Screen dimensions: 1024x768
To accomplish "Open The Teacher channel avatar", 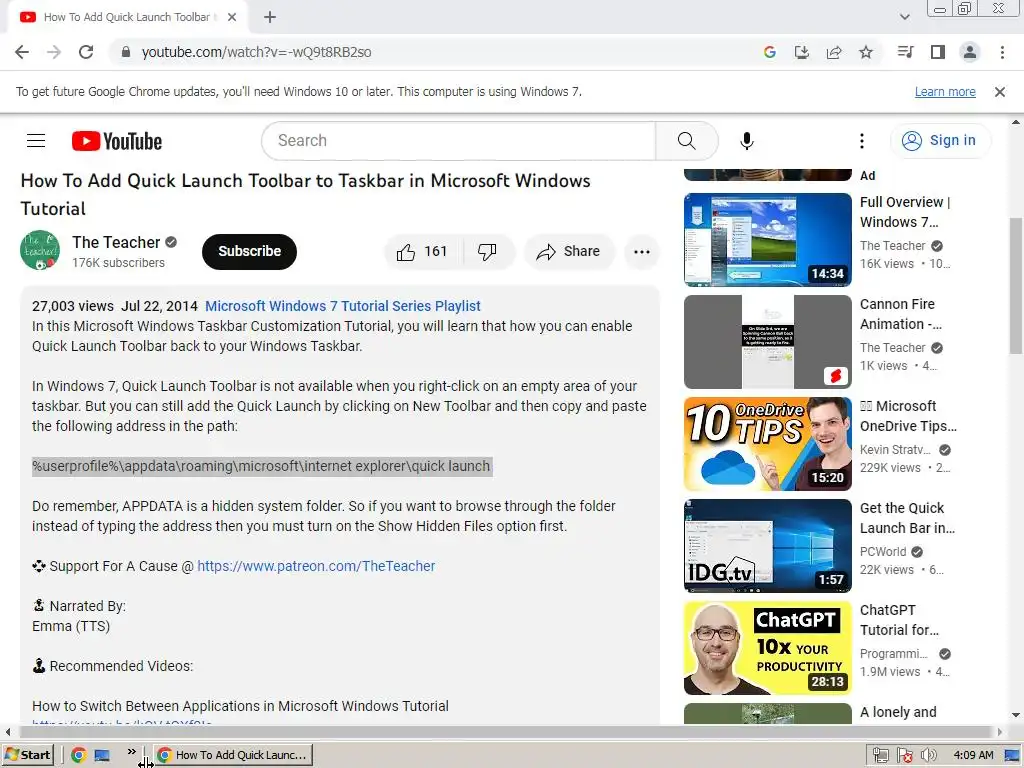I will pyautogui.click(x=40, y=250).
